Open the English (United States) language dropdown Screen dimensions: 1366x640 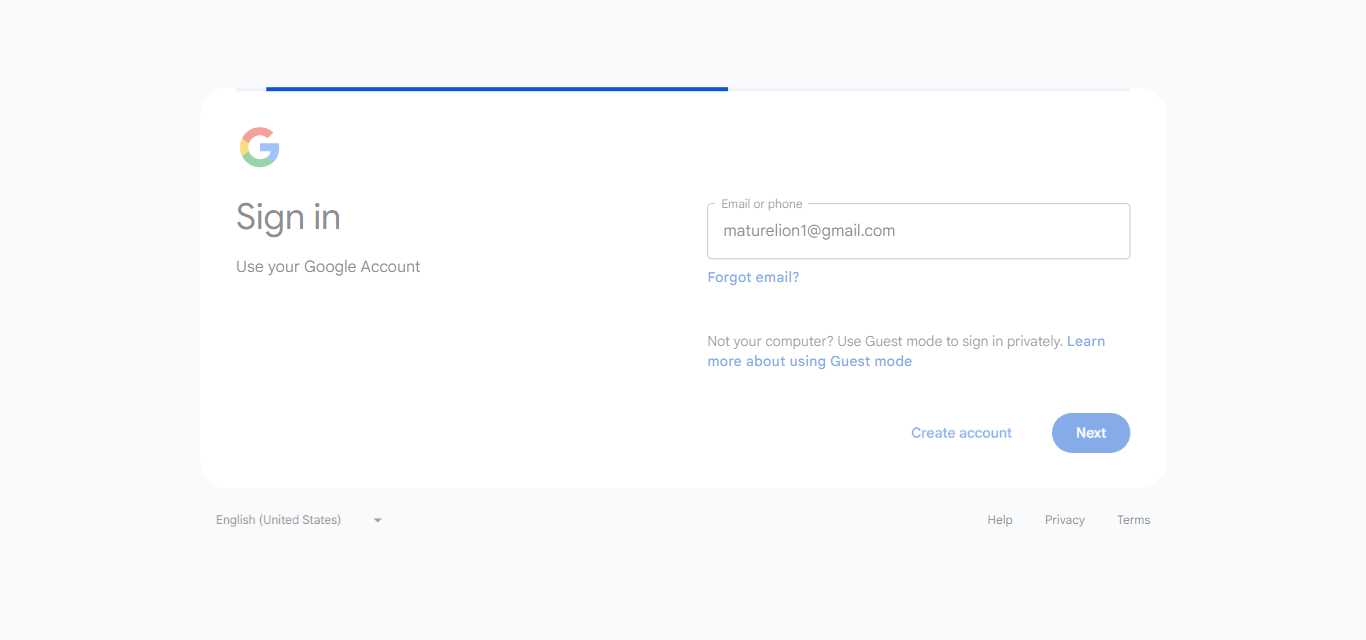[299, 520]
